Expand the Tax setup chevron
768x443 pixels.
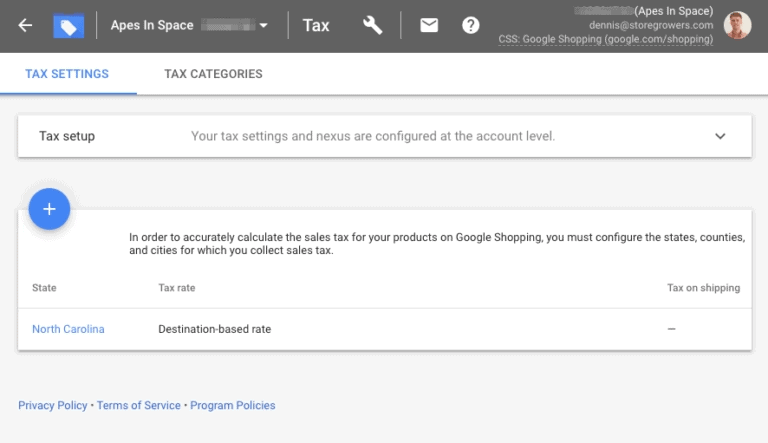(x=720, y=136)
